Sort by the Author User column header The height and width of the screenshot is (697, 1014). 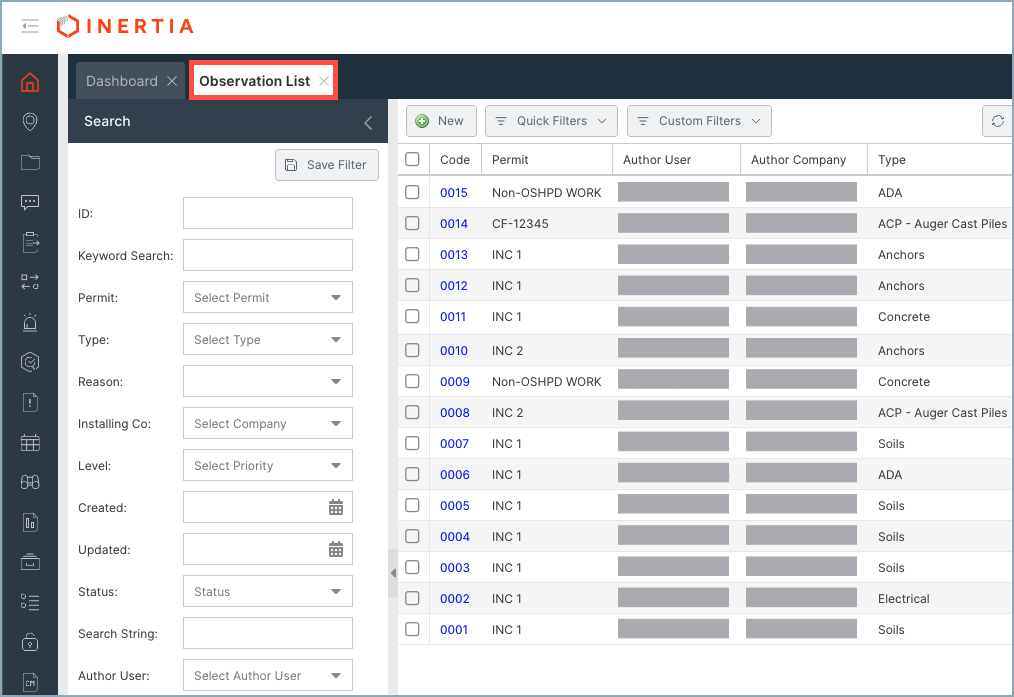676,160
